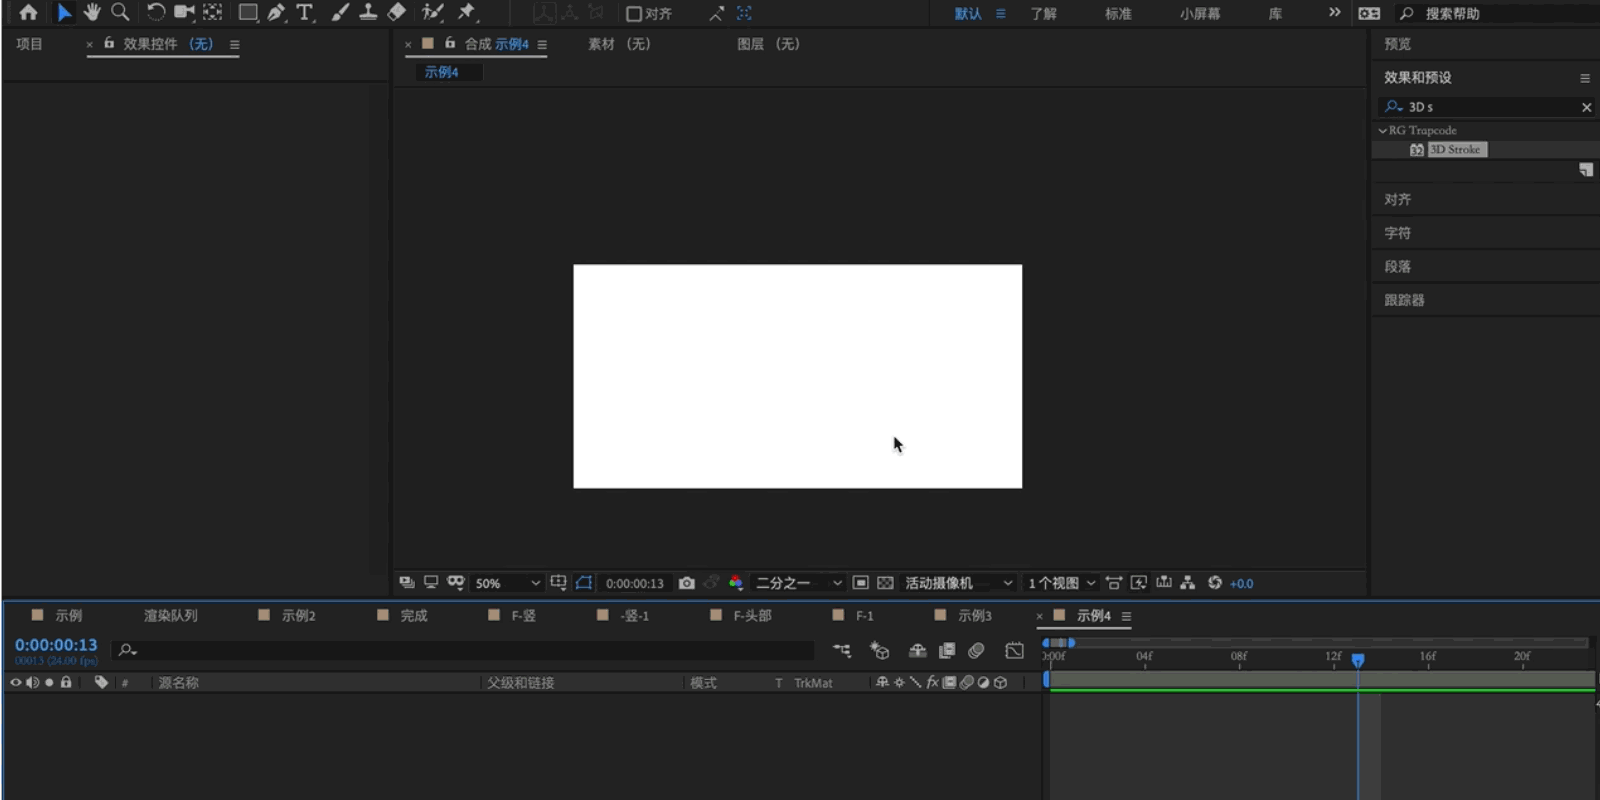
Task: Select the 标准 workspace
Action: click(1118, 14)
